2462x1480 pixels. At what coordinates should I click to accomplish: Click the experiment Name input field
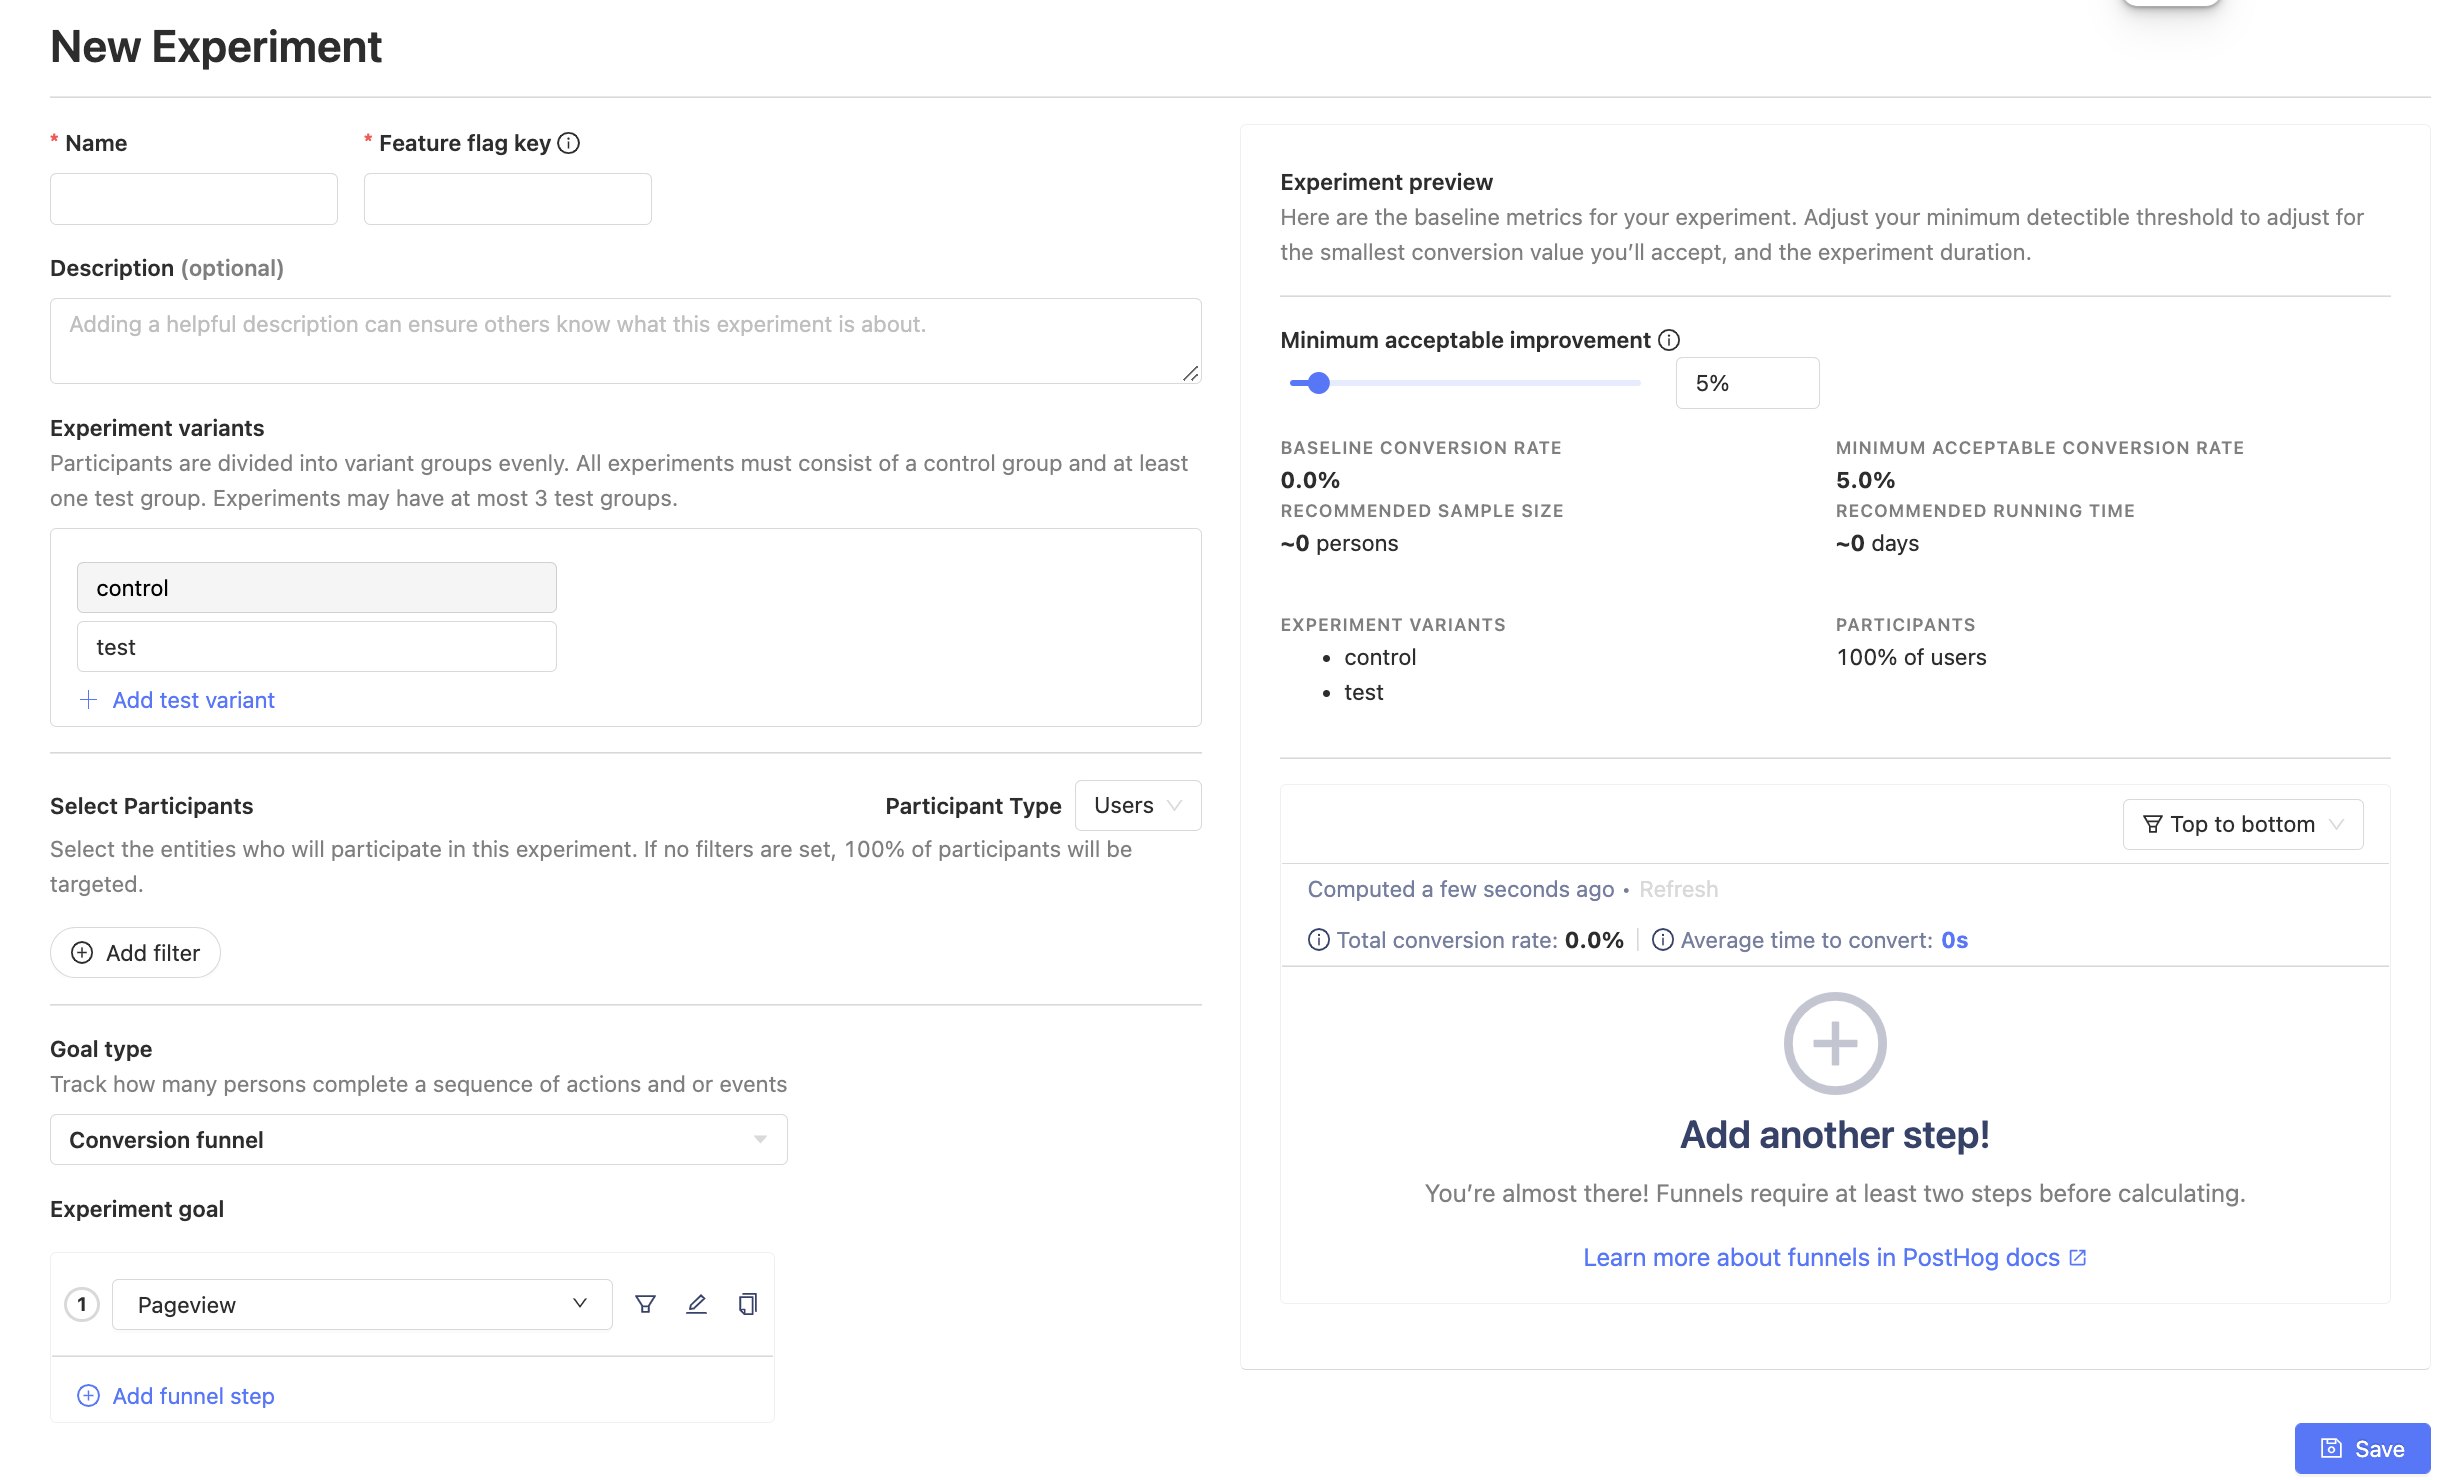pyautogui.click(x=193, y=199)
